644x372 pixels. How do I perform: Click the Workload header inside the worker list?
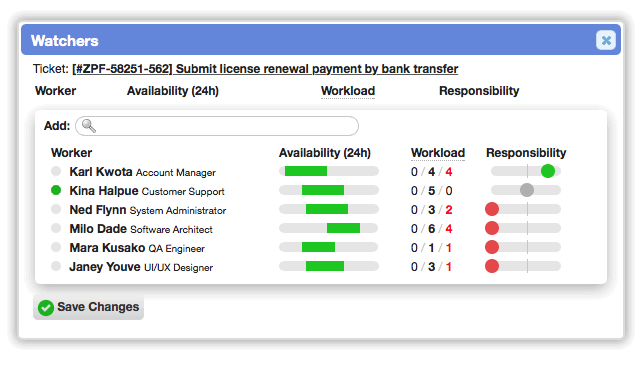pos(438,153)
